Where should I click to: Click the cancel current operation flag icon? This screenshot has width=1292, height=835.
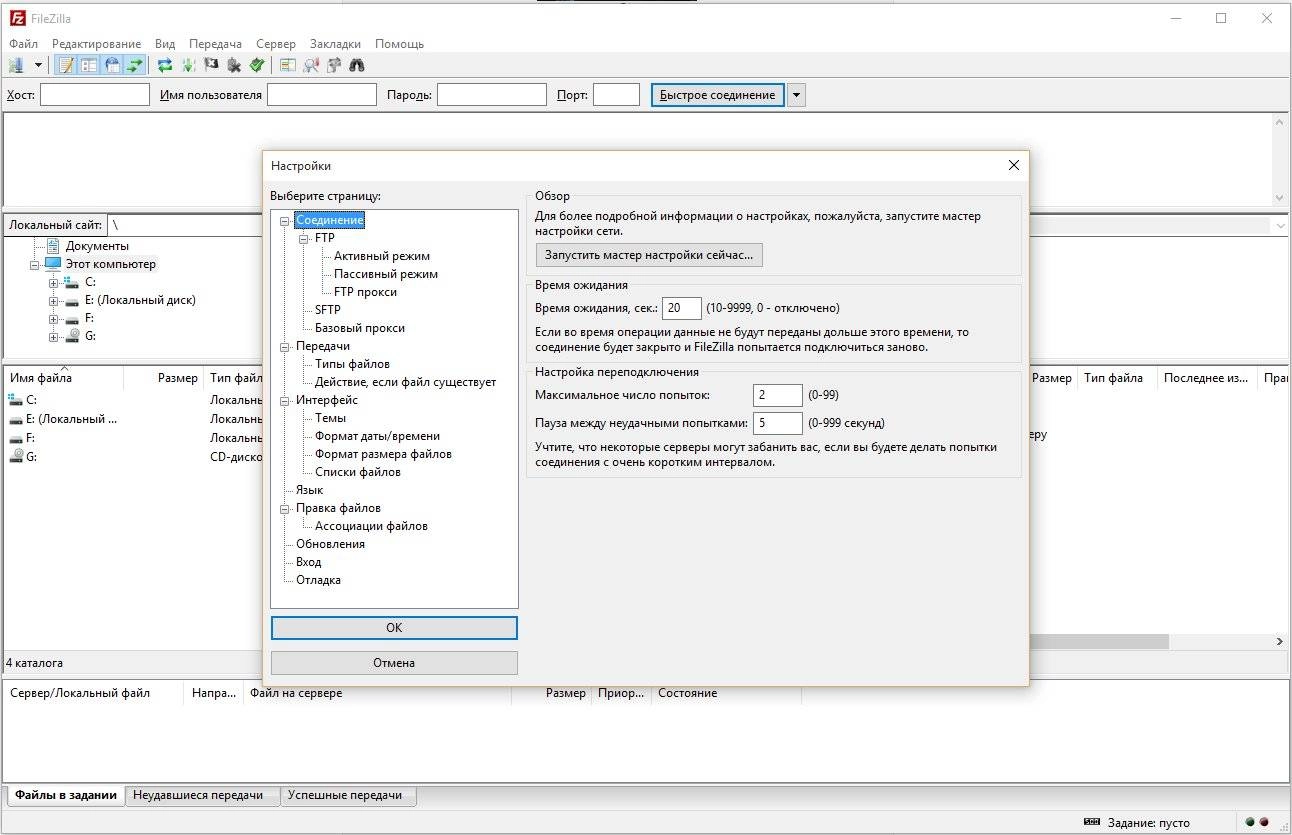(x=211, y=65)
